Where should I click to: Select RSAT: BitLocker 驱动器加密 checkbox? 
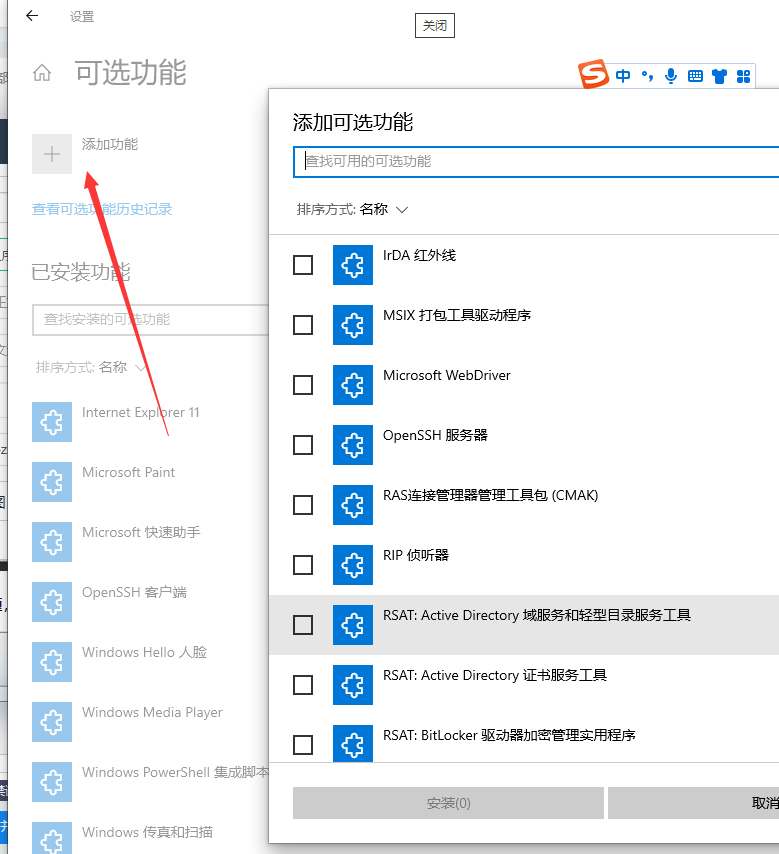coord(303,745)
